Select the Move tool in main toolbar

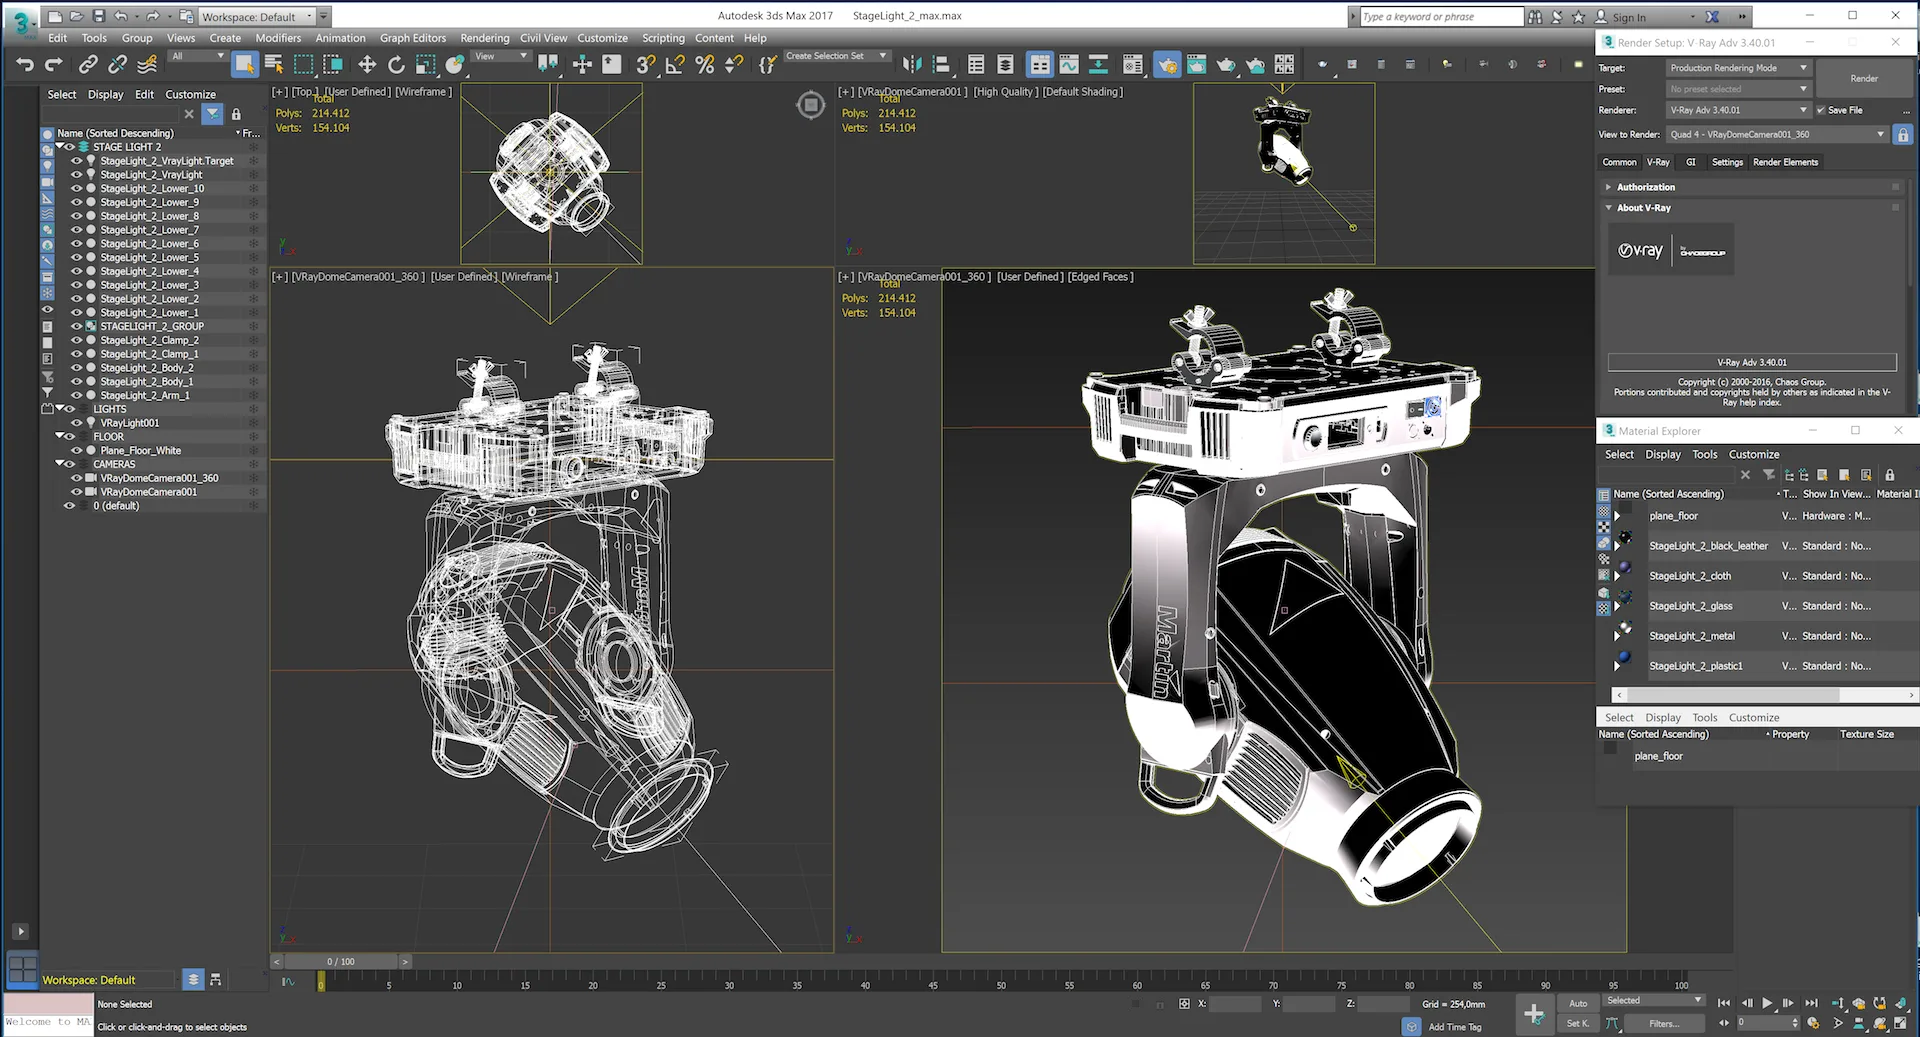tap(367, 65)
